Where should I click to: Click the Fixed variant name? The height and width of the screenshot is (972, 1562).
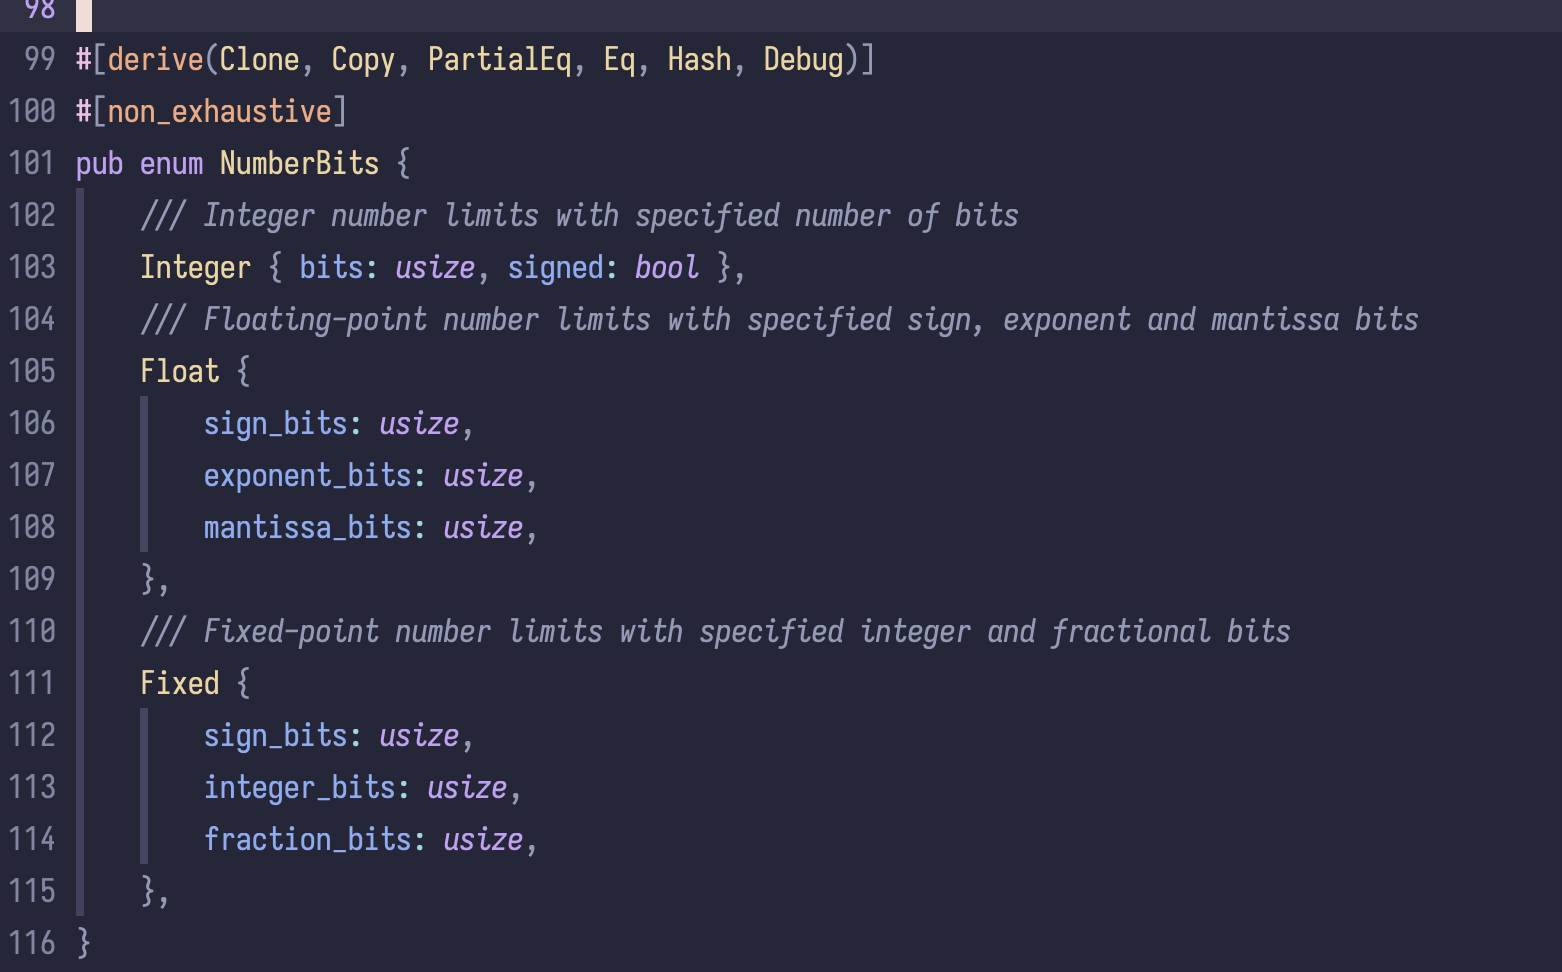click(179, 684)
